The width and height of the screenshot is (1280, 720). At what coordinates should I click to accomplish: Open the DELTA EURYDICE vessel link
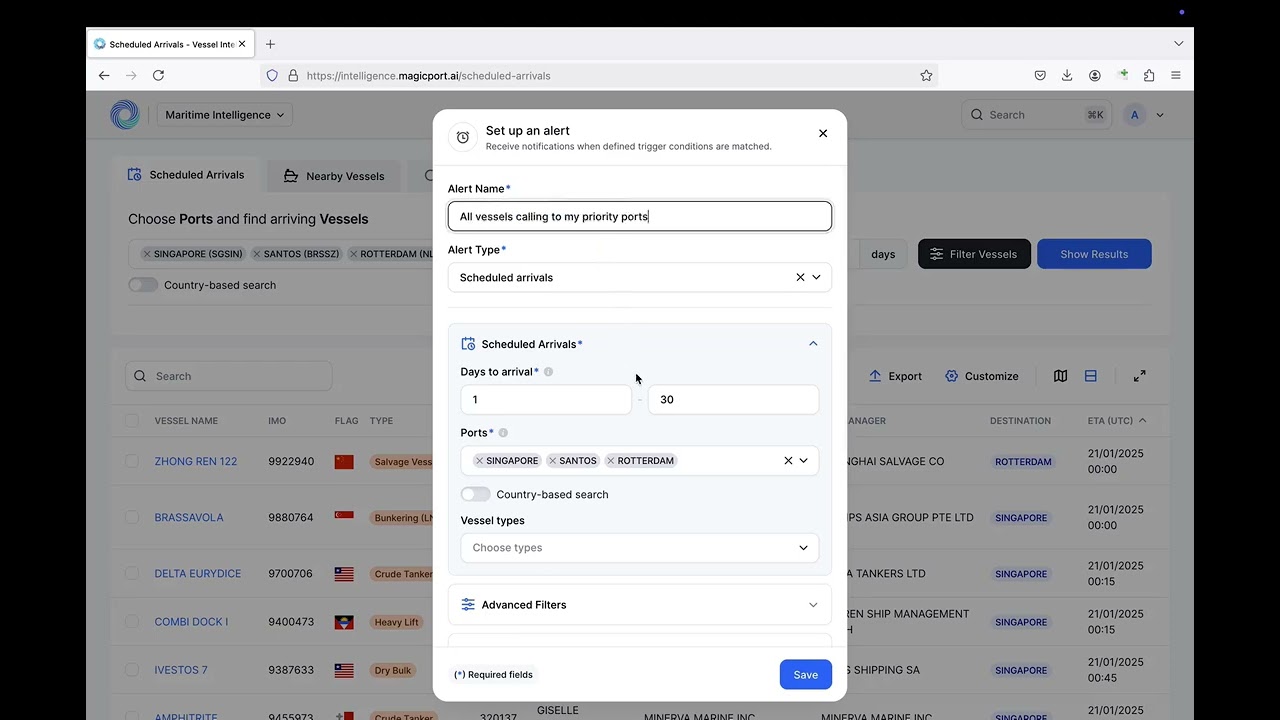click(x=198, y=573)
